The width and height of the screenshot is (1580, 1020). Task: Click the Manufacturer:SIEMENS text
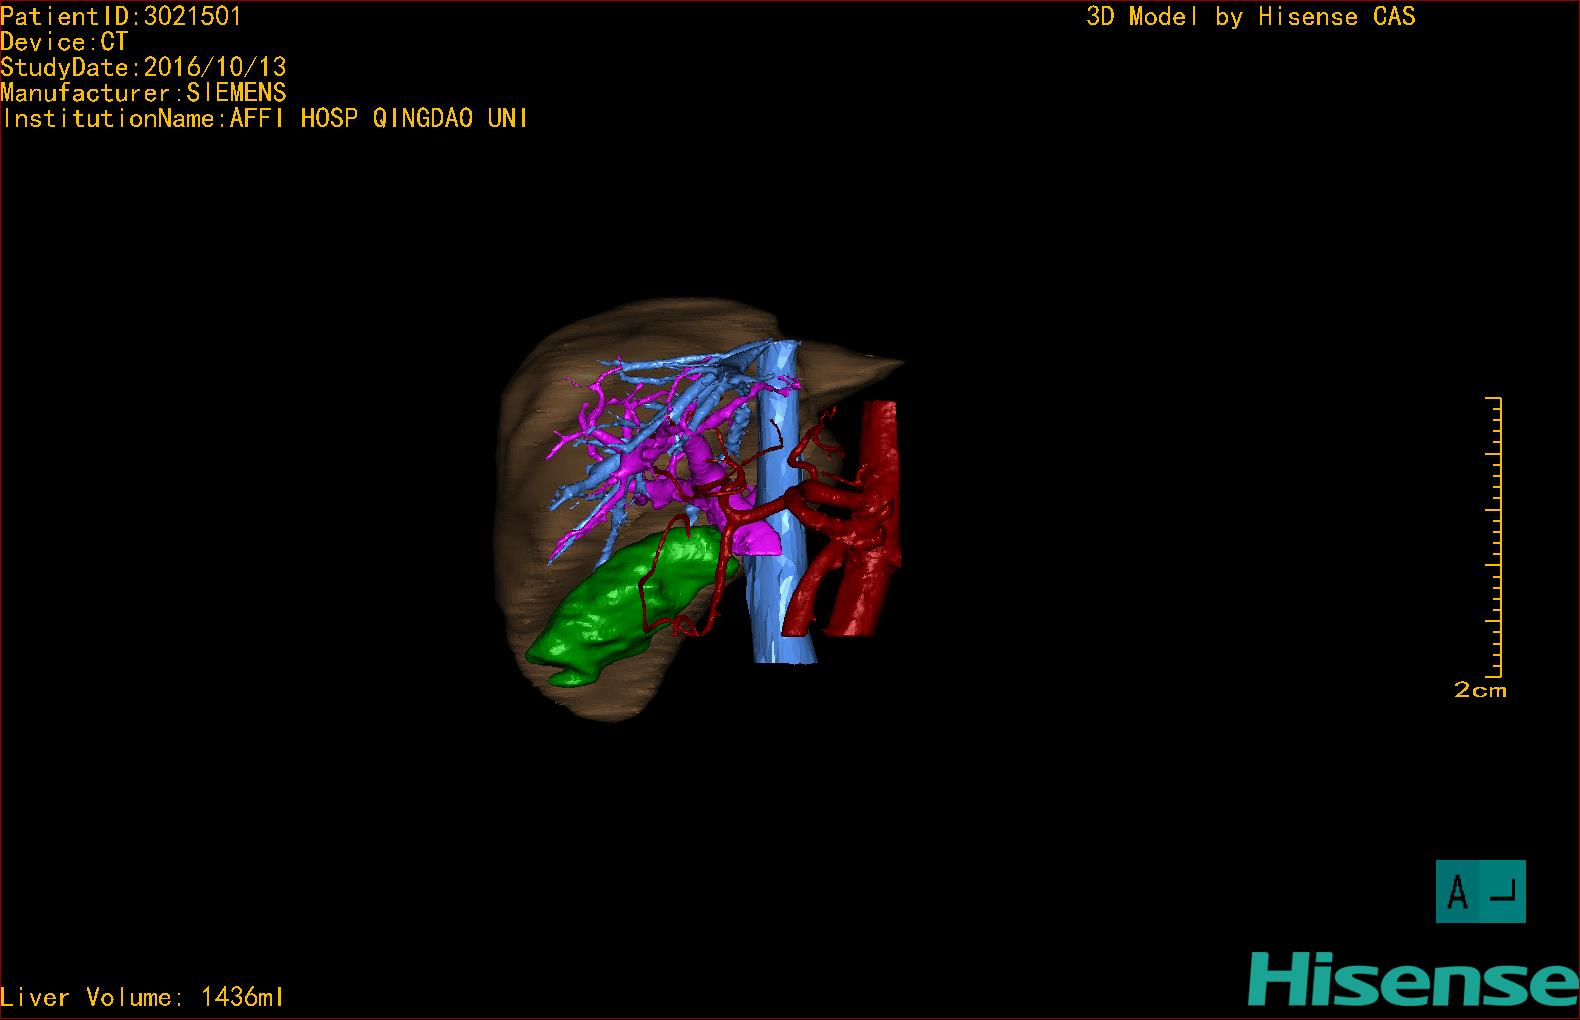[x=144, y=93]
